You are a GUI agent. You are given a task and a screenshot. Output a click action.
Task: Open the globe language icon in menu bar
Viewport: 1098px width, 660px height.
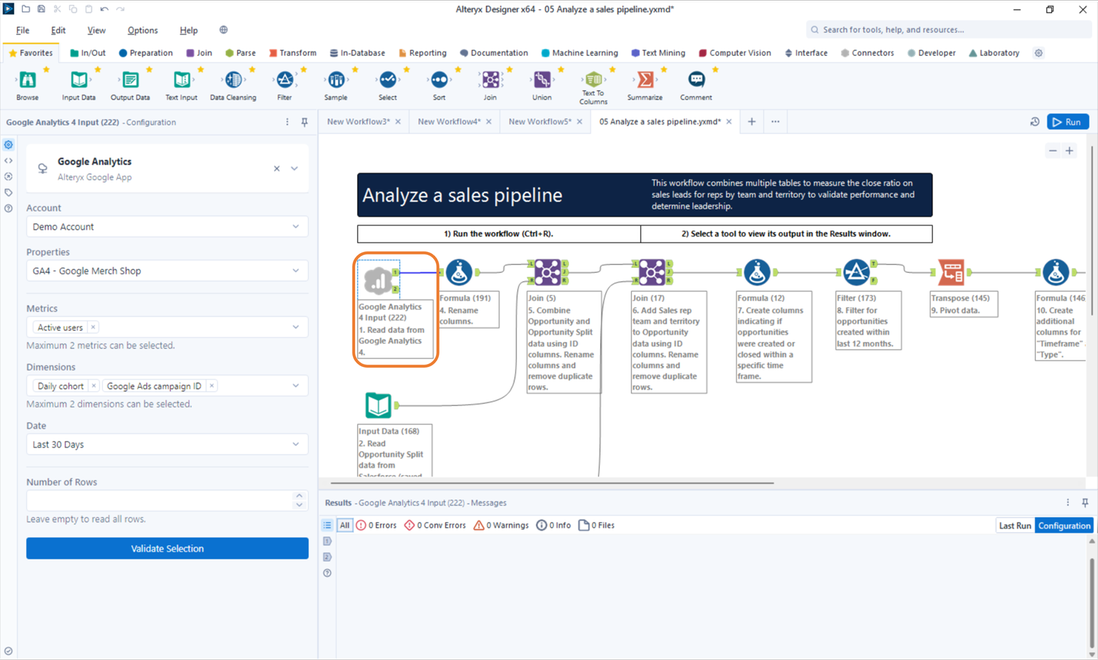point(223,30)
